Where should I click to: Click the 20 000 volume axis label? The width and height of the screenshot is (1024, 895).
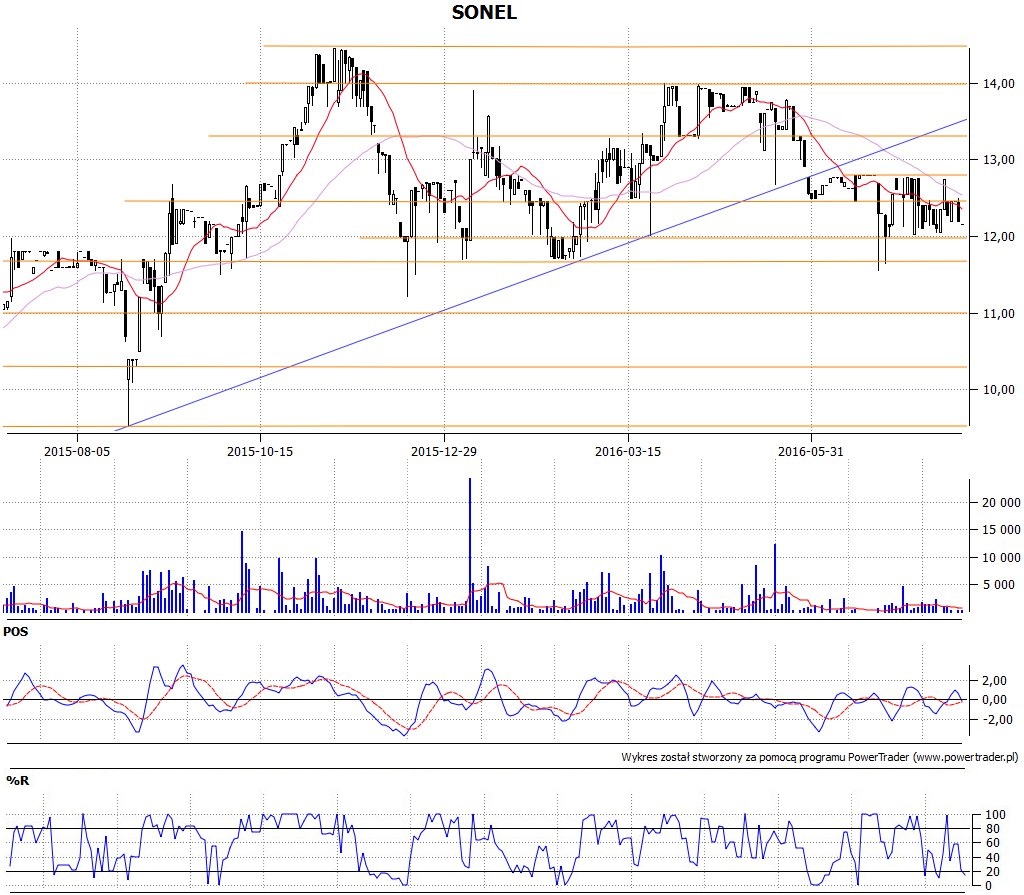[x=1001, y=502]
